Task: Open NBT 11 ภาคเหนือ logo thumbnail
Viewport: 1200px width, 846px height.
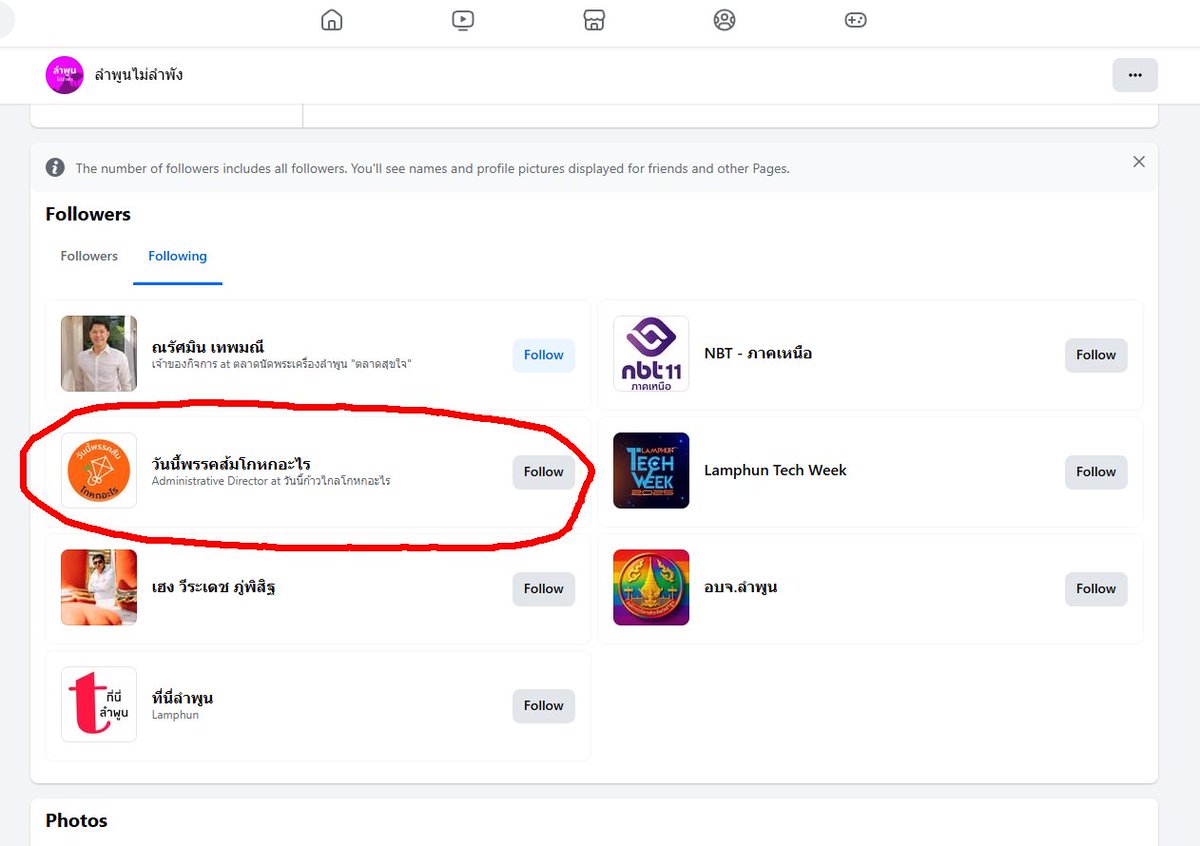Action: click(x=651, y=354)
